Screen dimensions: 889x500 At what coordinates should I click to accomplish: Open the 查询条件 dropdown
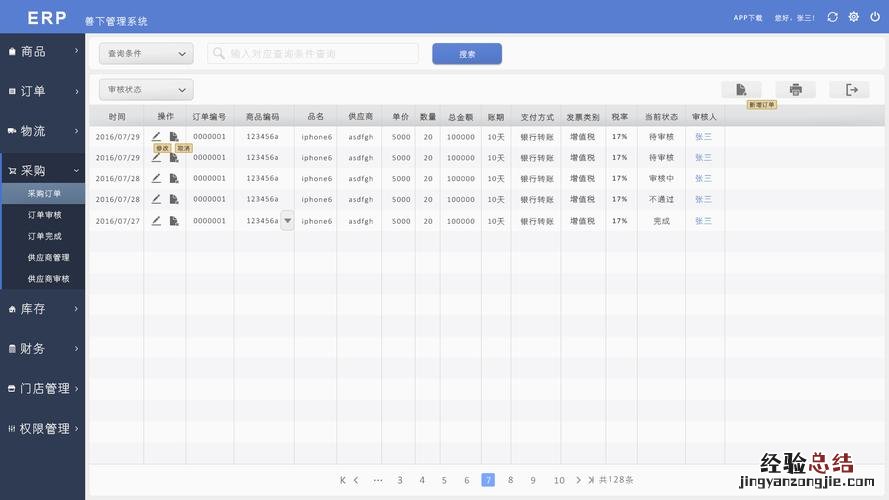coord(145,54)
